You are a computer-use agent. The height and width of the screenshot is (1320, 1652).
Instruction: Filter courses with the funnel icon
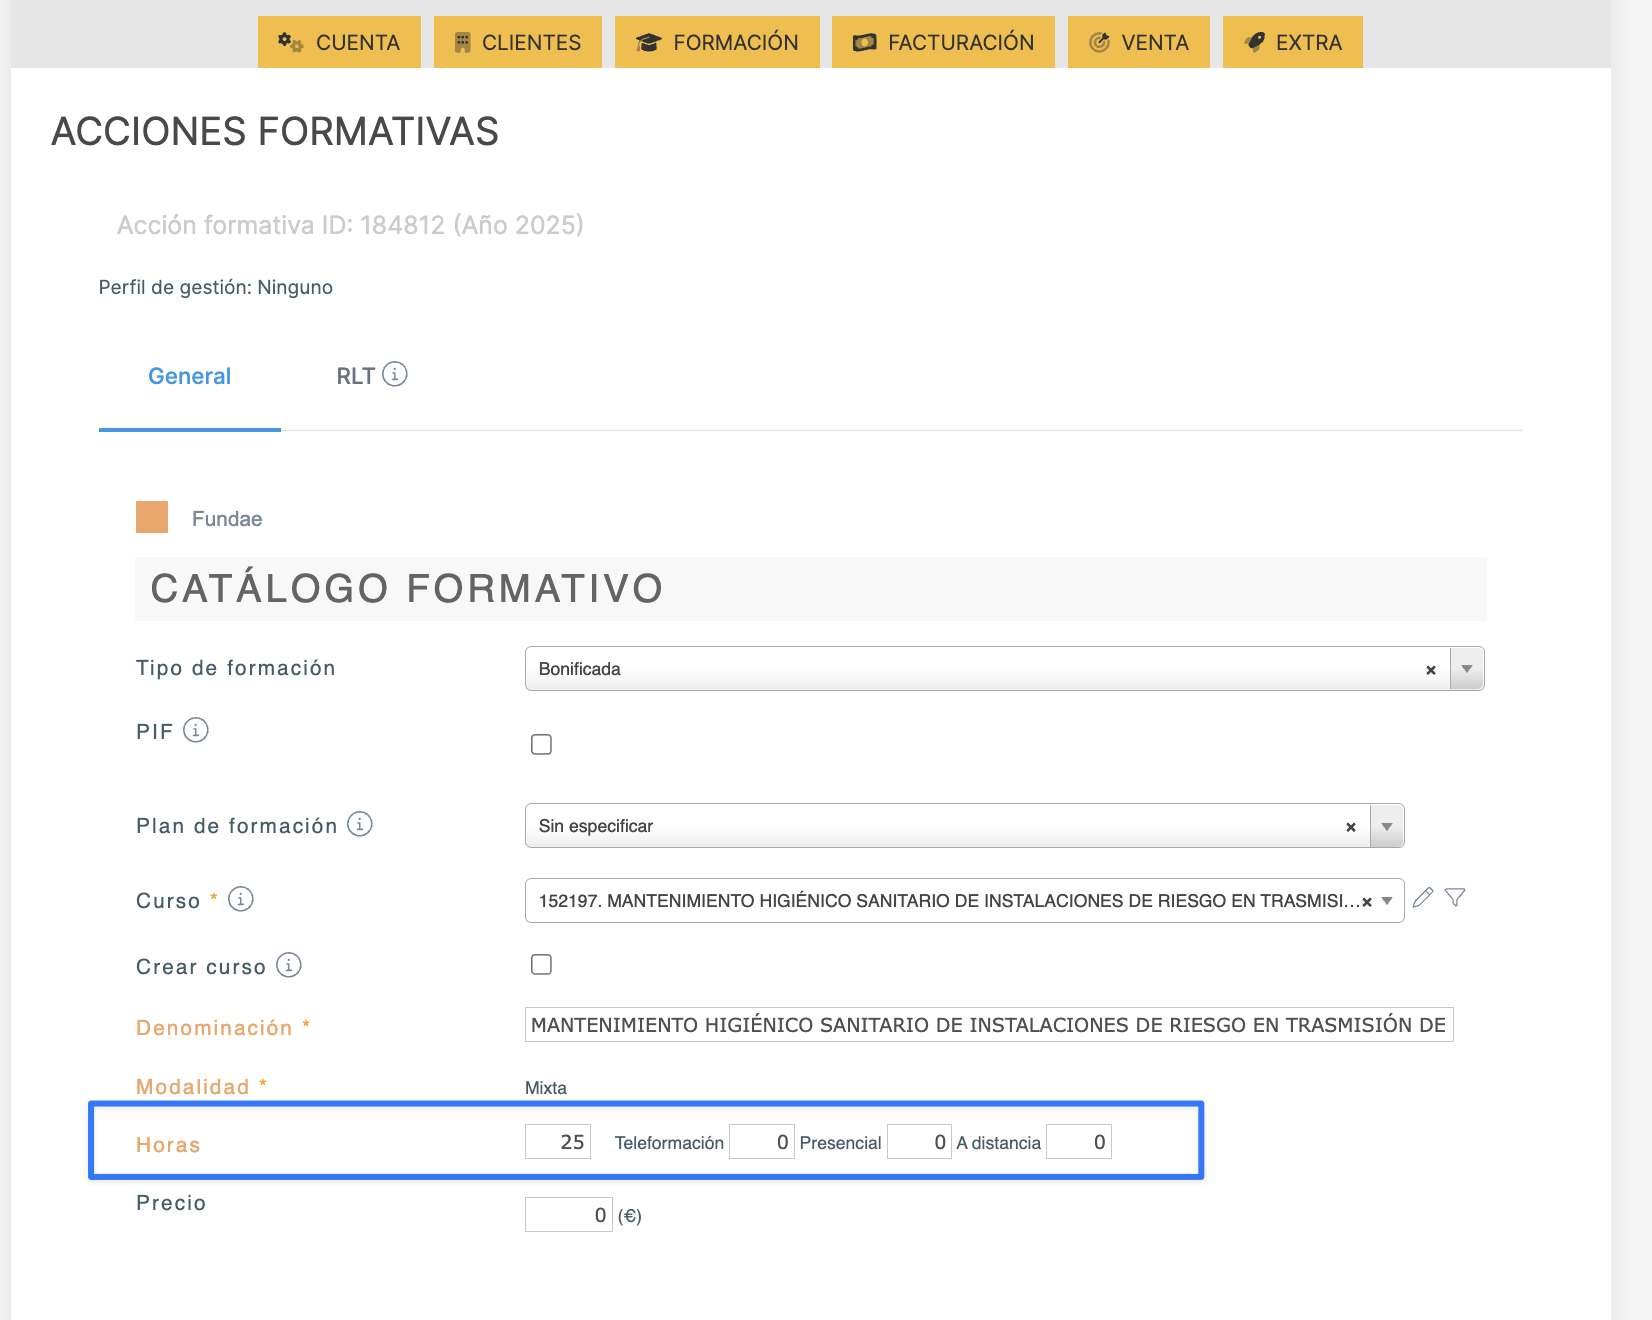(x=1455, y=897)
